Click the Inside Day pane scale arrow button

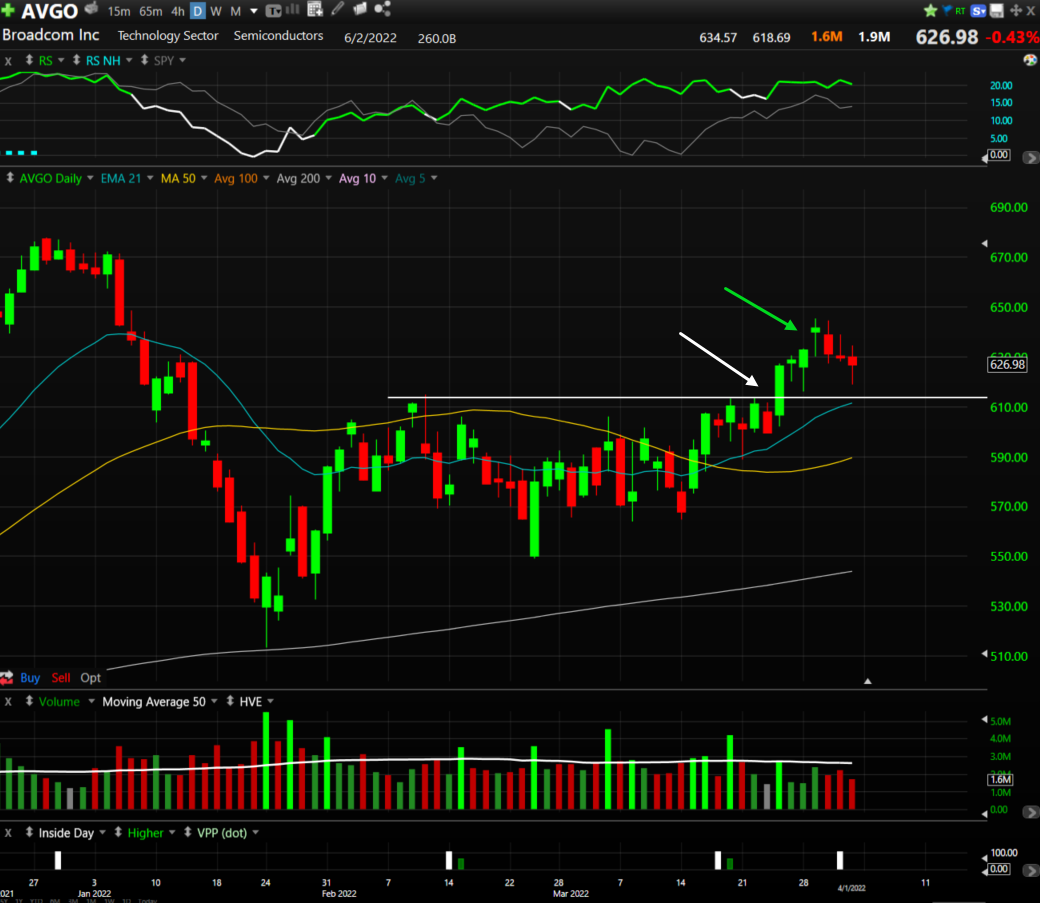tap(1030, 869)
